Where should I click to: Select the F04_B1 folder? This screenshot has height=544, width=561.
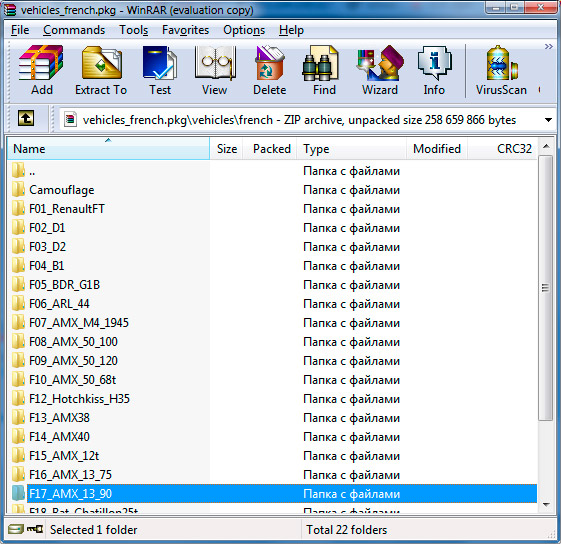coord(272,266)
